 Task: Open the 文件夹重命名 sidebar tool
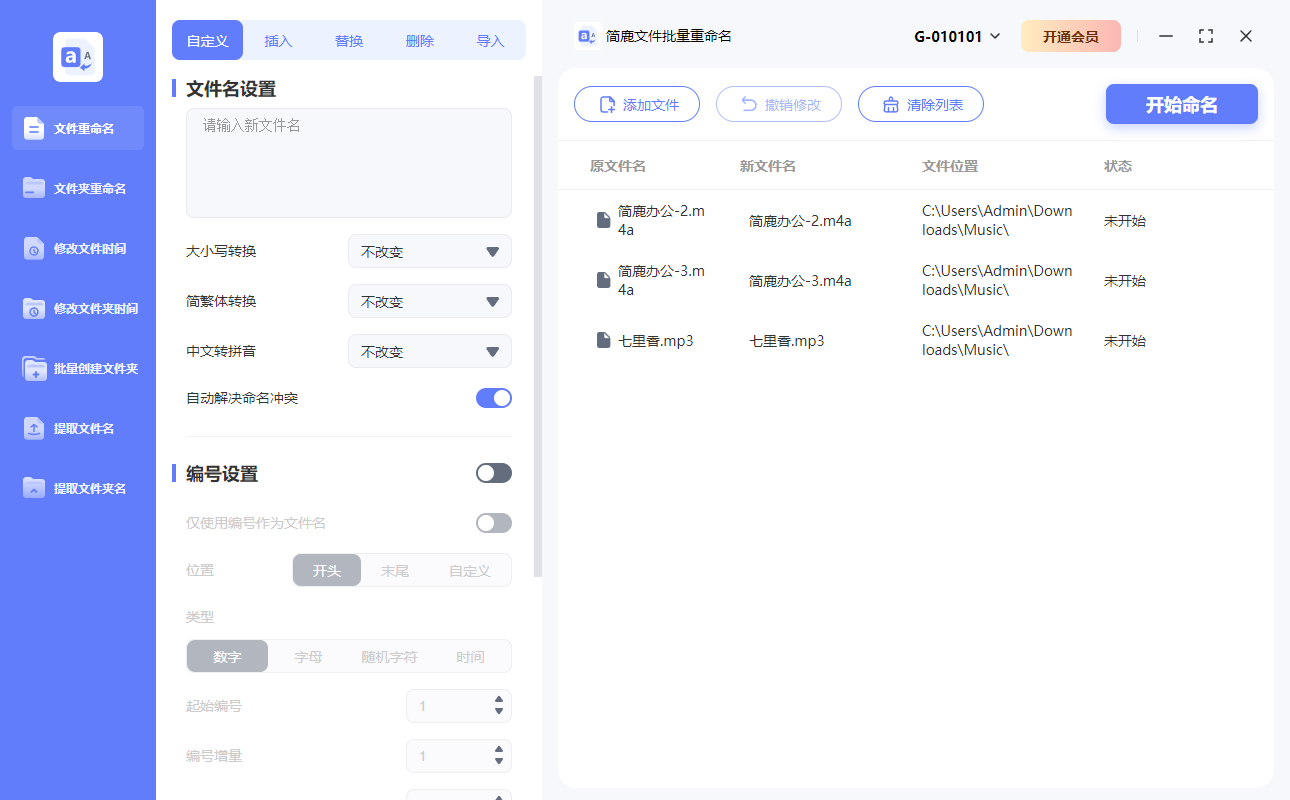[77, 188]
